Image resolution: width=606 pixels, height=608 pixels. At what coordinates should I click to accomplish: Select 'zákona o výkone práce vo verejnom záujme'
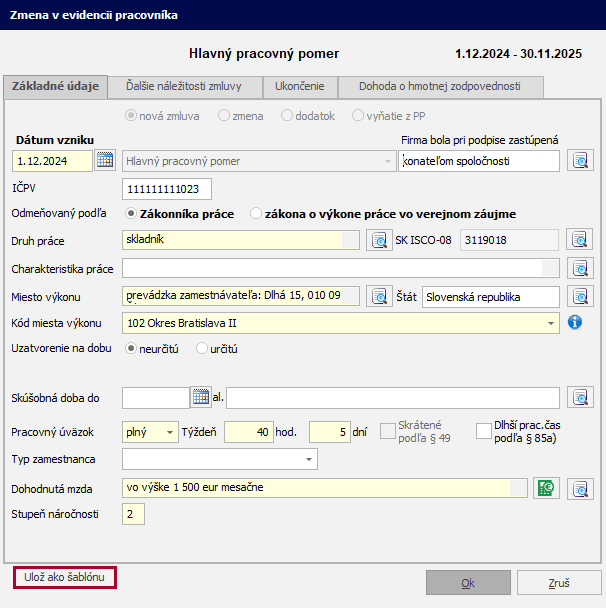[x=257, y=213]
